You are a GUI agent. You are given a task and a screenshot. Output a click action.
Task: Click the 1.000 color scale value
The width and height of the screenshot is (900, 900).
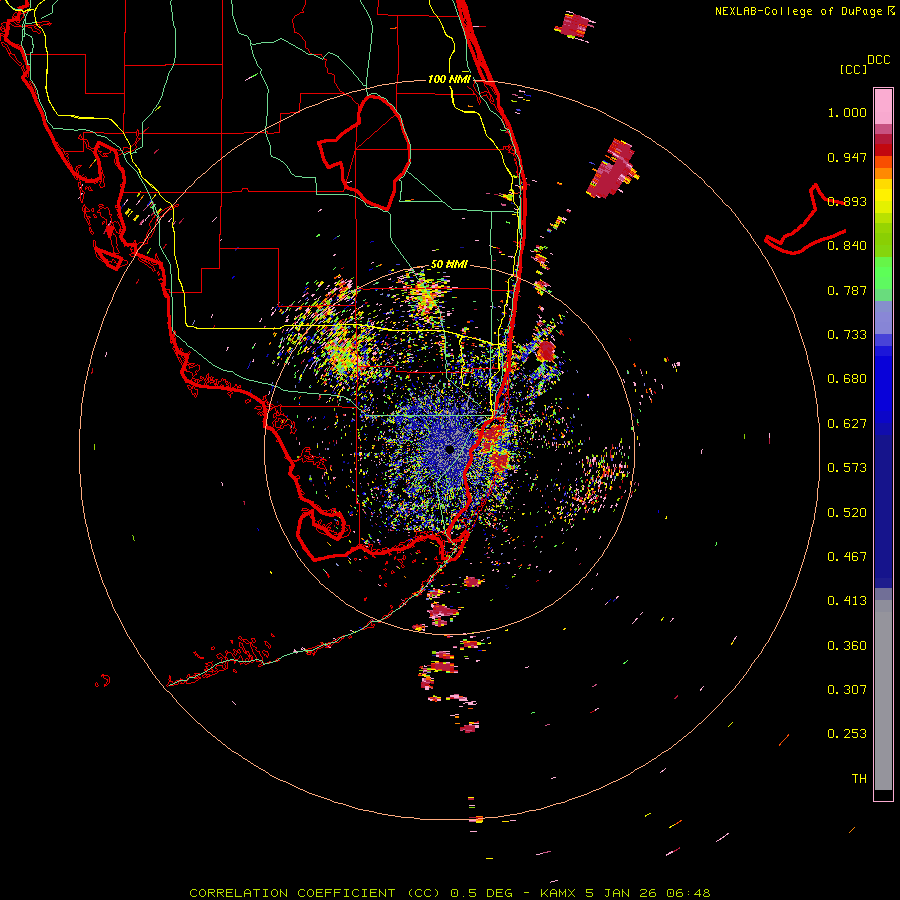847,112
